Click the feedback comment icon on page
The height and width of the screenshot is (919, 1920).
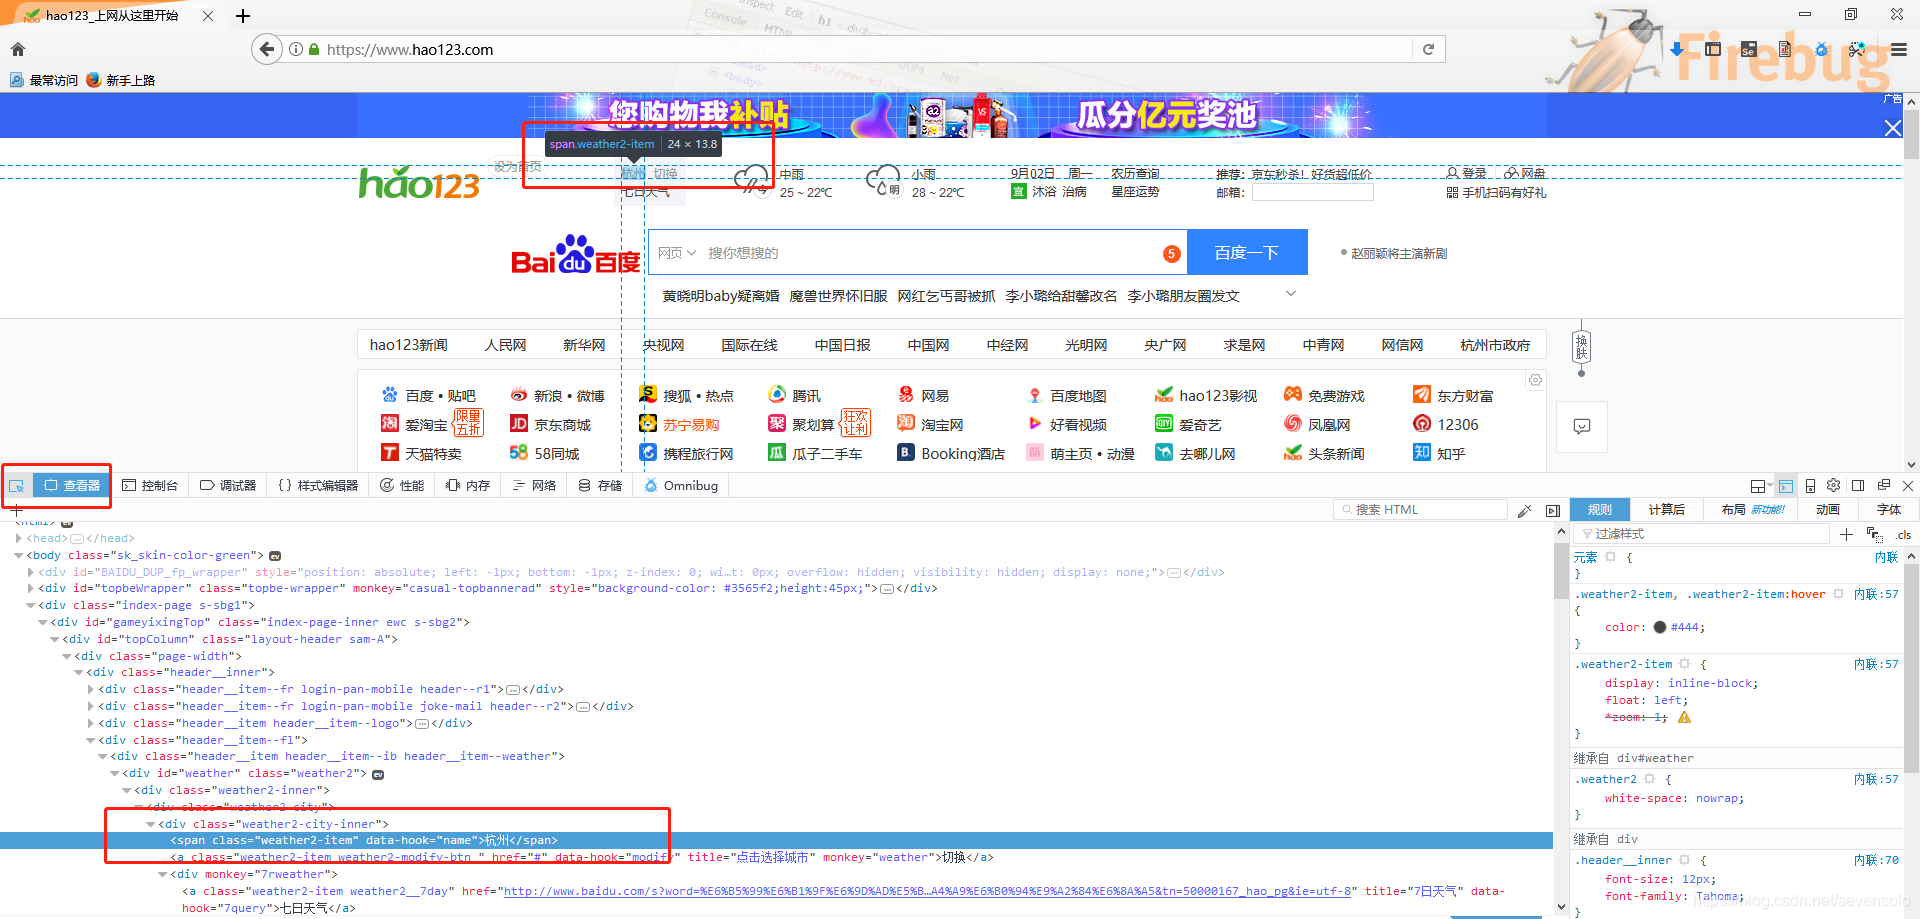pyautogui.click(x=1581, y=426)
